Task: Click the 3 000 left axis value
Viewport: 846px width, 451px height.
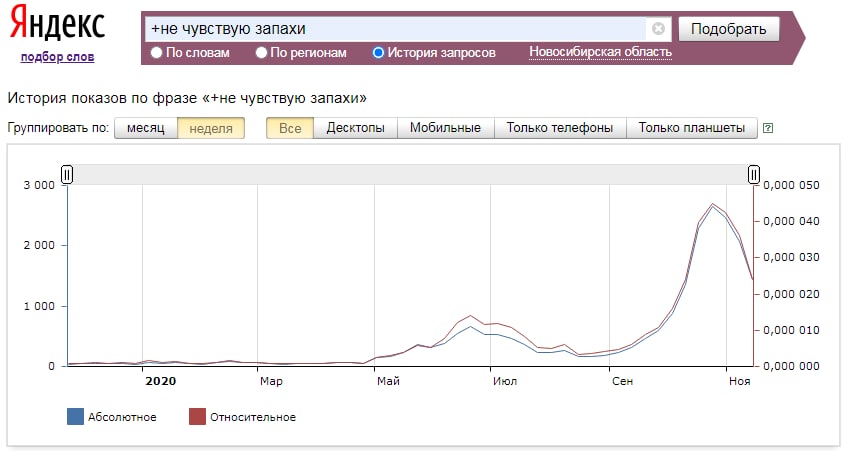Action: pos(39,185)
